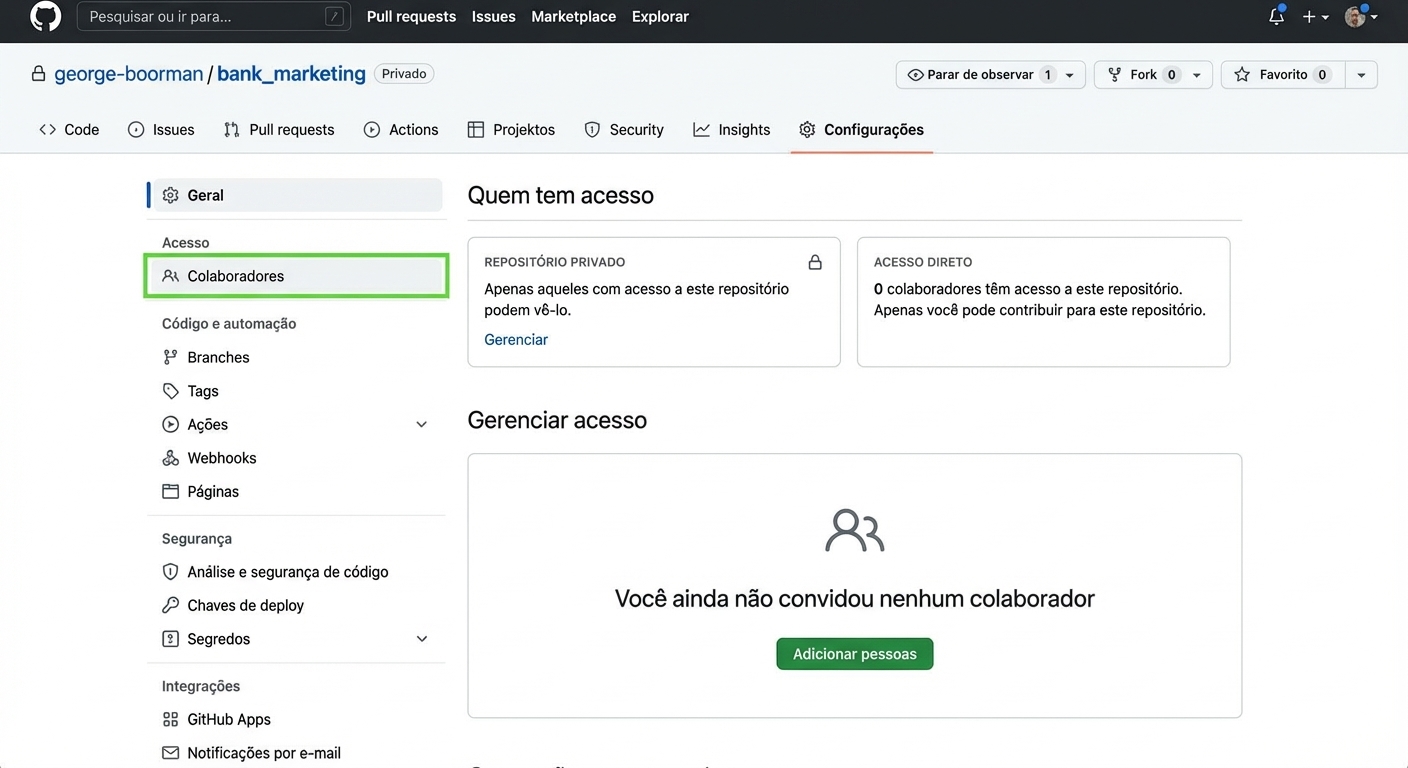Open the Gerenciar link for private repository access

pyautogui.click(x=515, y=339)
